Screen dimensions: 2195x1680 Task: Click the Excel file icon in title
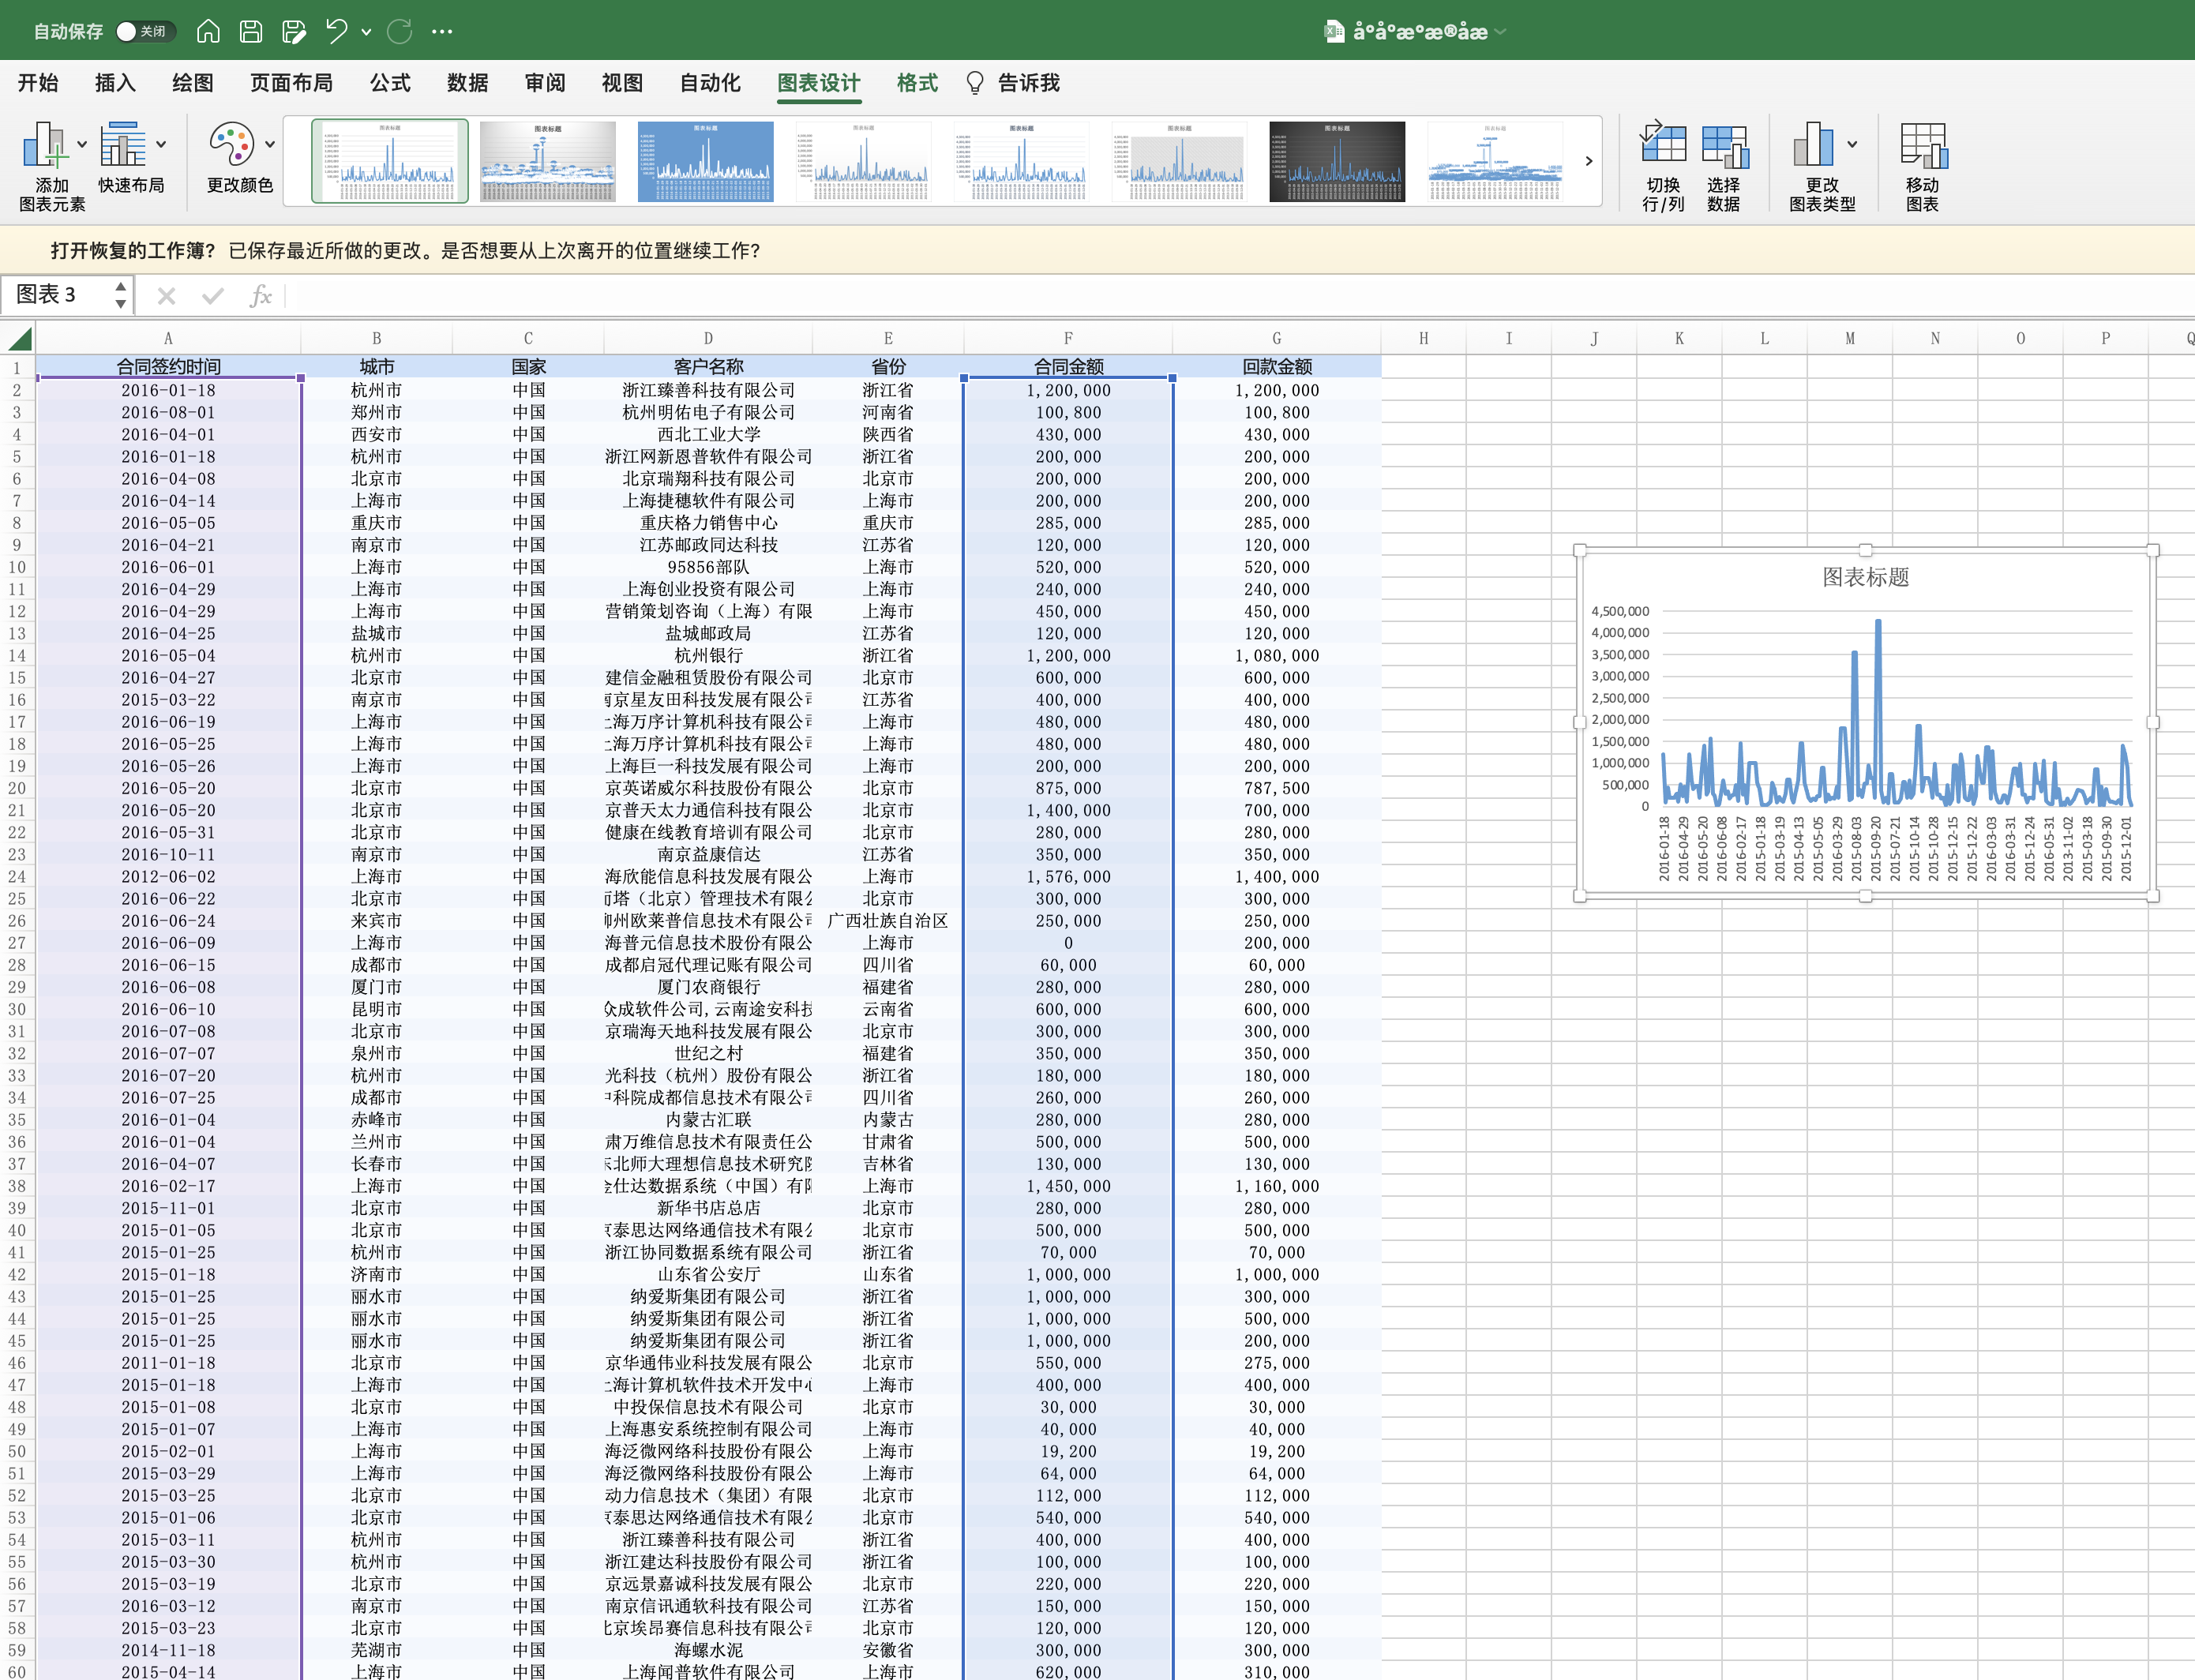pos(1333,31)
